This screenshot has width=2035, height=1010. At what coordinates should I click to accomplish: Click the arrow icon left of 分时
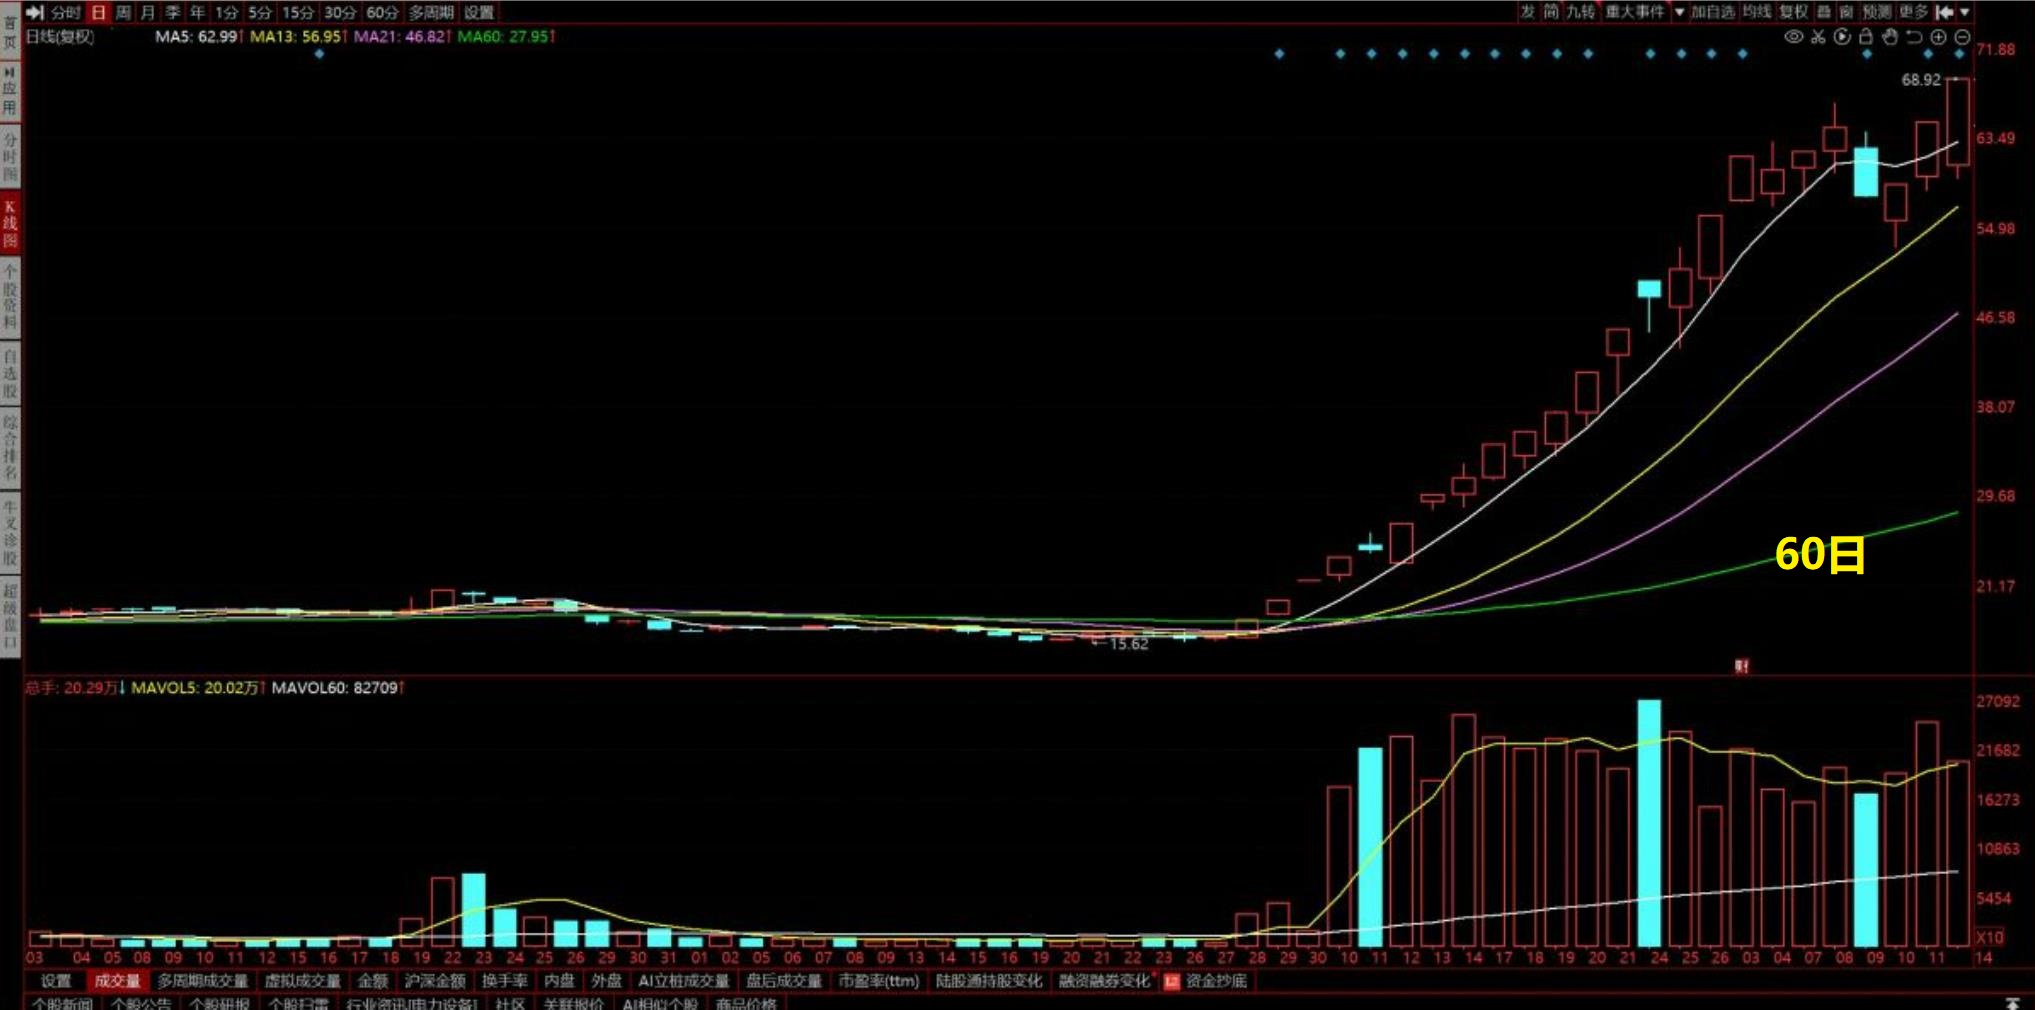tap(35, 12)
